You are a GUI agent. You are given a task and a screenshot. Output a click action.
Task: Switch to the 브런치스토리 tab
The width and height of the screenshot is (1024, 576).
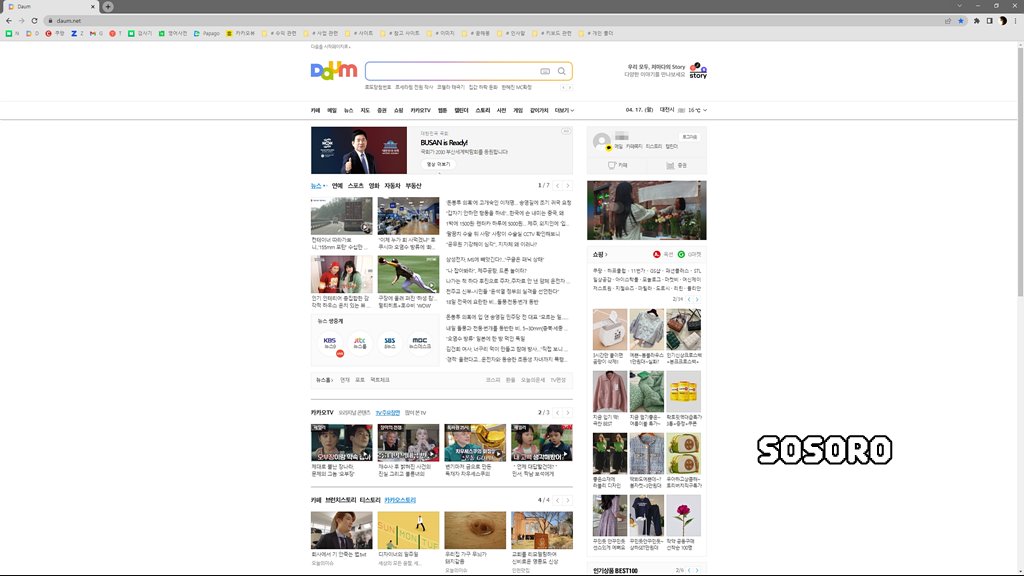341,500
